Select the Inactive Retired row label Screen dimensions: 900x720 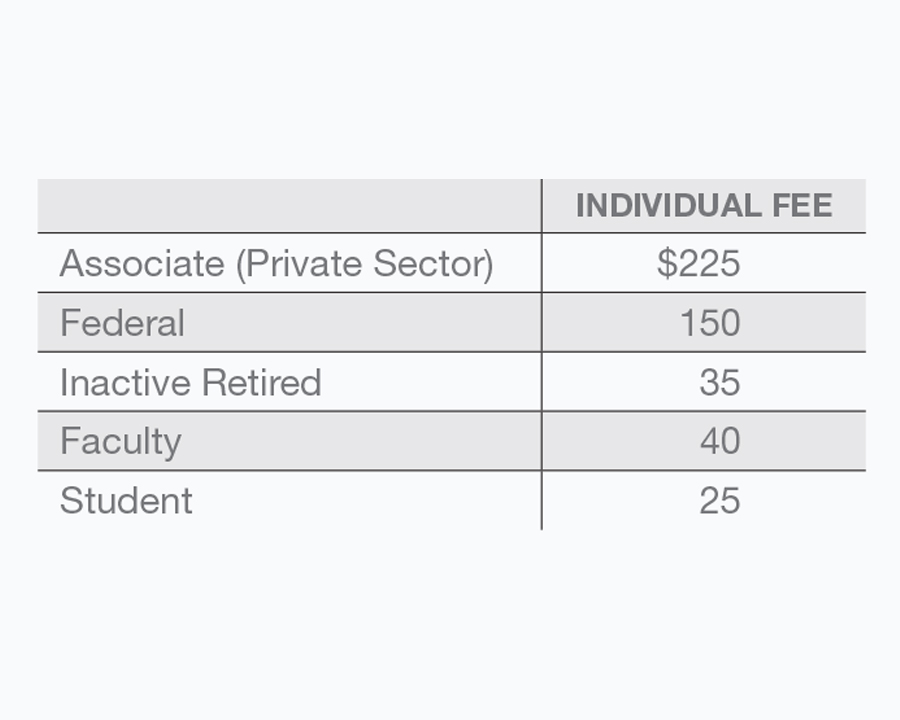tap(190, 382)
